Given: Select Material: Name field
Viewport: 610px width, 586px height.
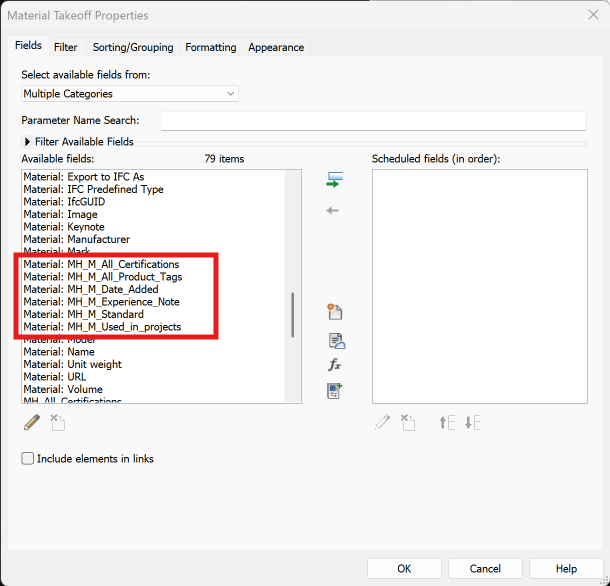Looking at the screenshot, I should 59,352.
